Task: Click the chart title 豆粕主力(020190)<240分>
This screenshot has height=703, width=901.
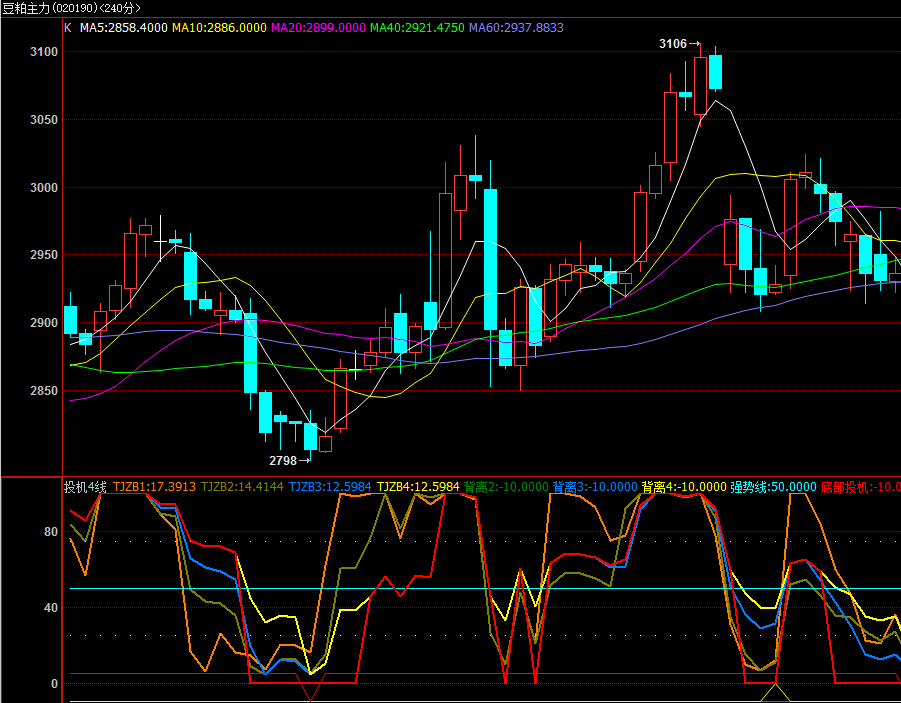Action: [71, 8]
